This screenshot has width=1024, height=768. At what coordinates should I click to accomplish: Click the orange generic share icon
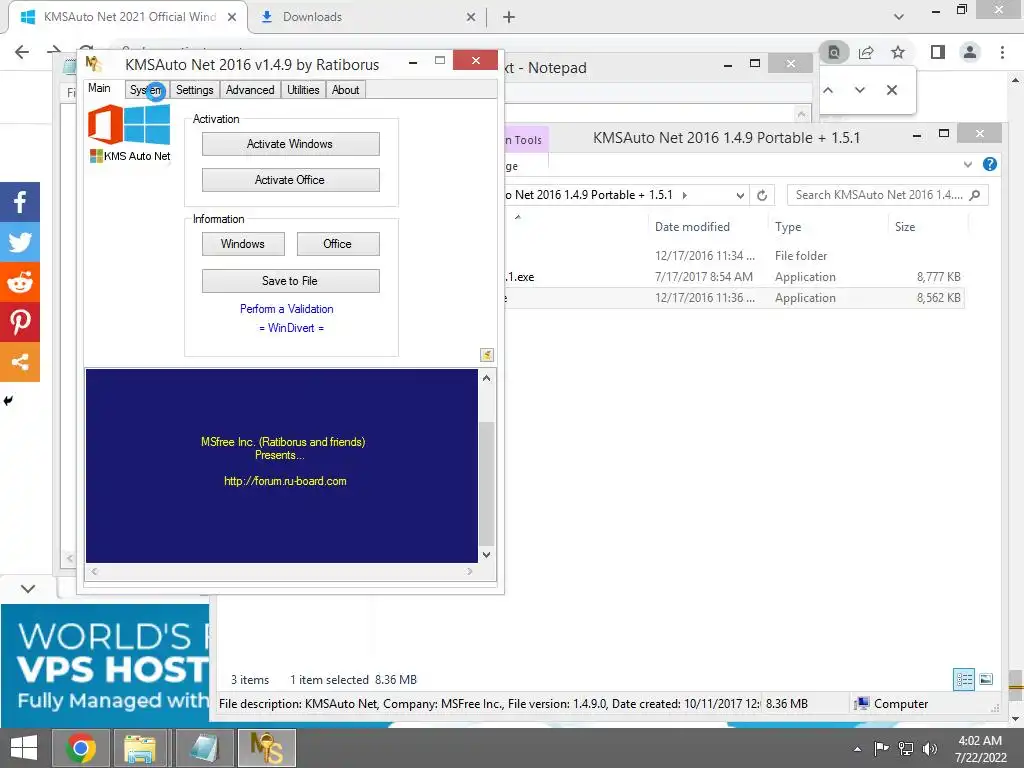tap(20, 361)
